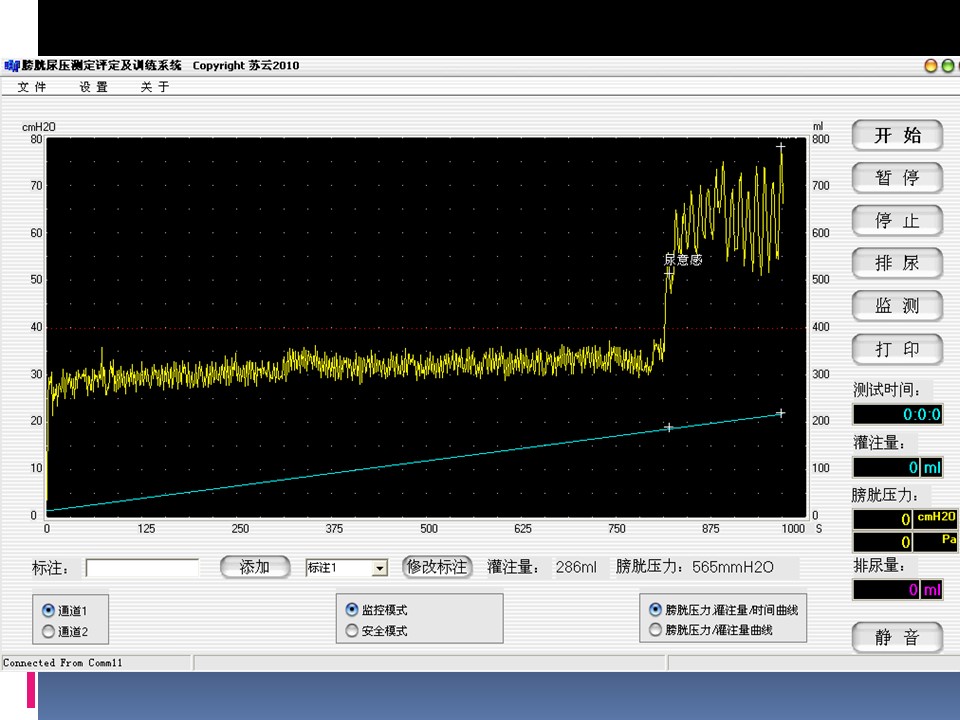The image size is (960, 720).
Task: Click the 暂停 (Pause) button
Action: 897,178
